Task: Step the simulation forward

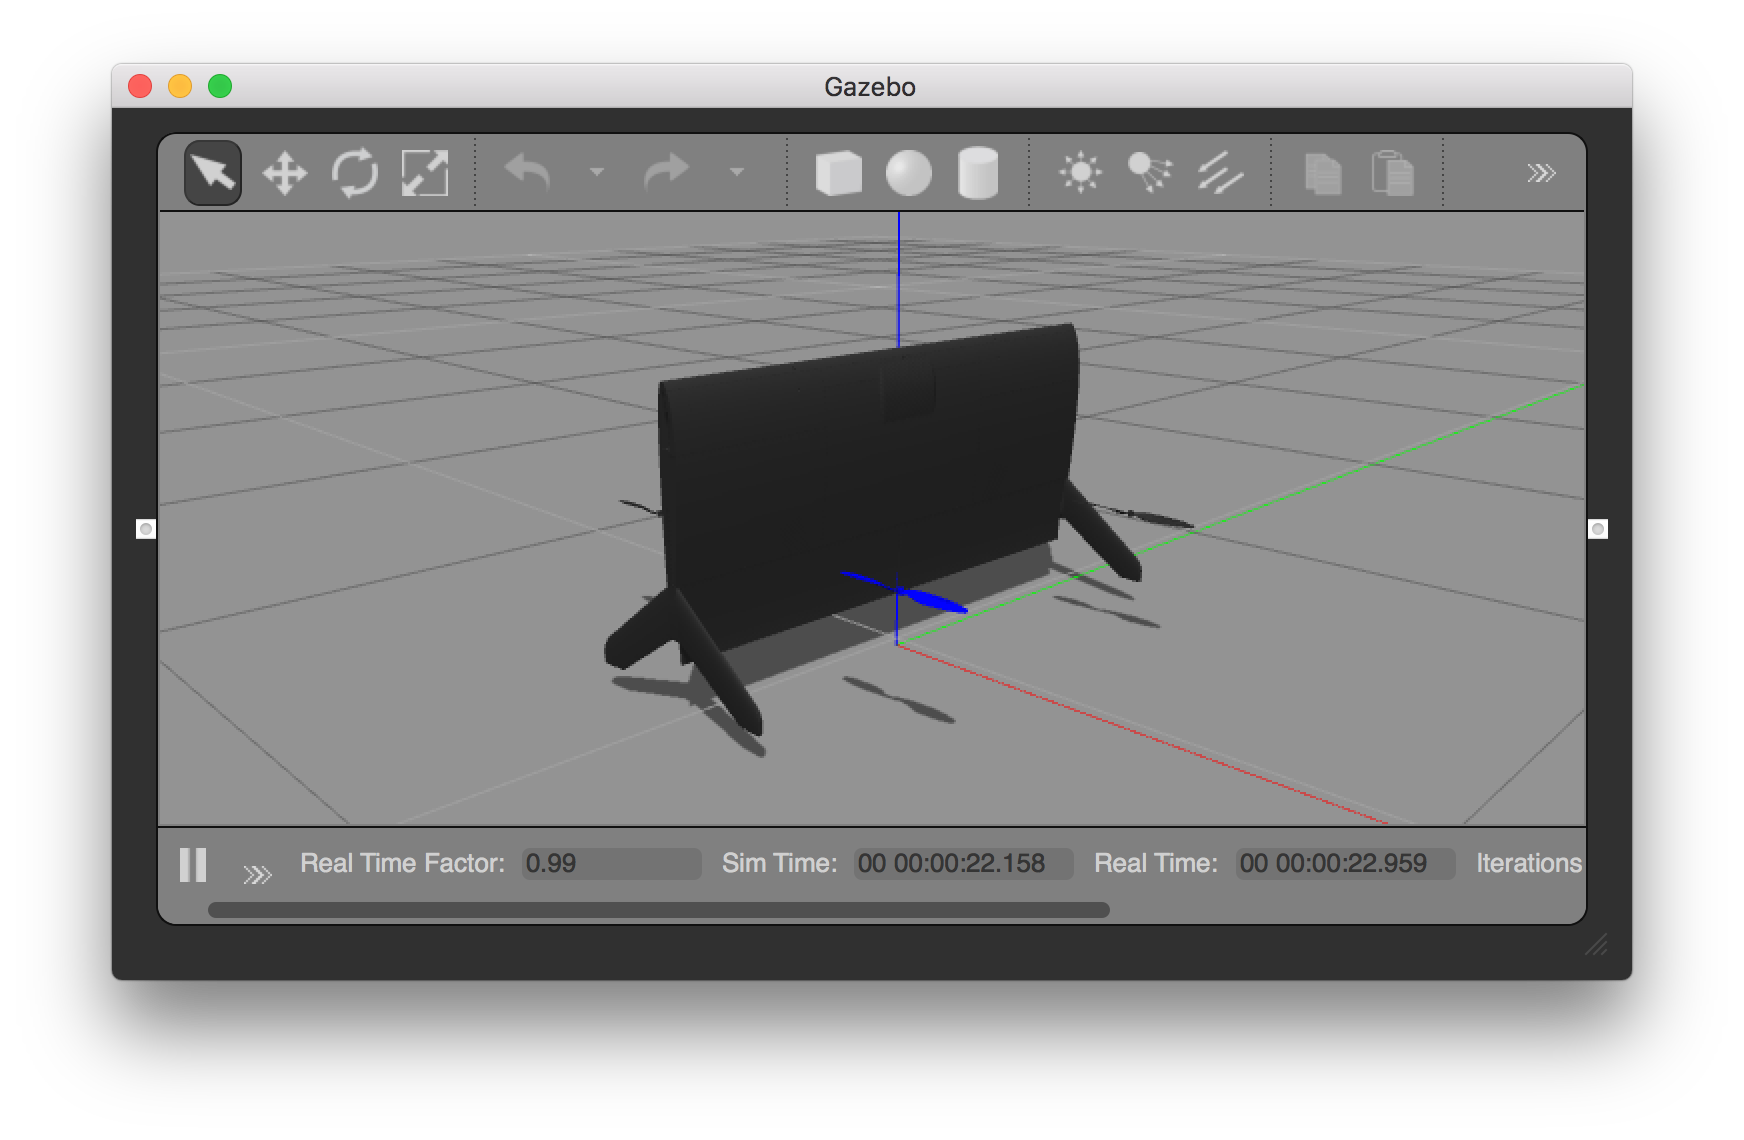Action: pyautogui.click(x=257, y=875)
